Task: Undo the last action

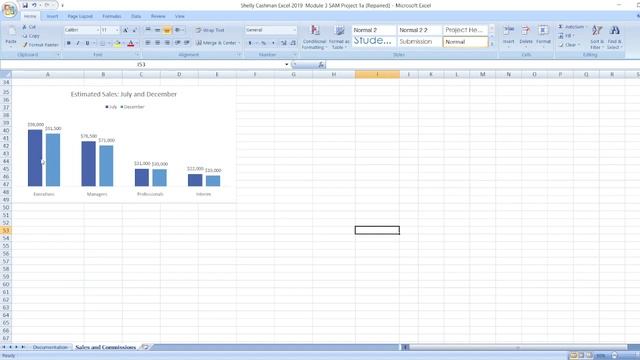Action: click(x=34, y=5)
